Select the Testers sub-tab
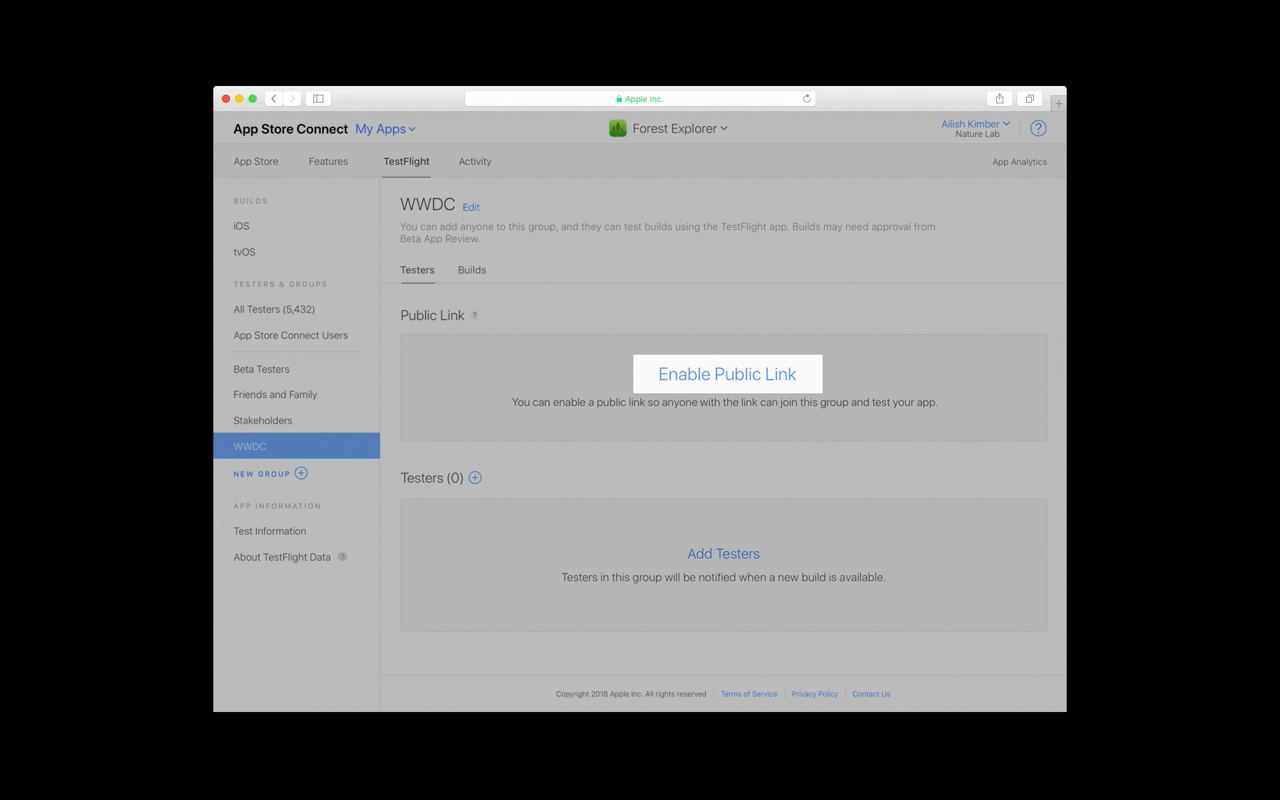This screenshot has width=1280, height=800. [x=417, y=270]
